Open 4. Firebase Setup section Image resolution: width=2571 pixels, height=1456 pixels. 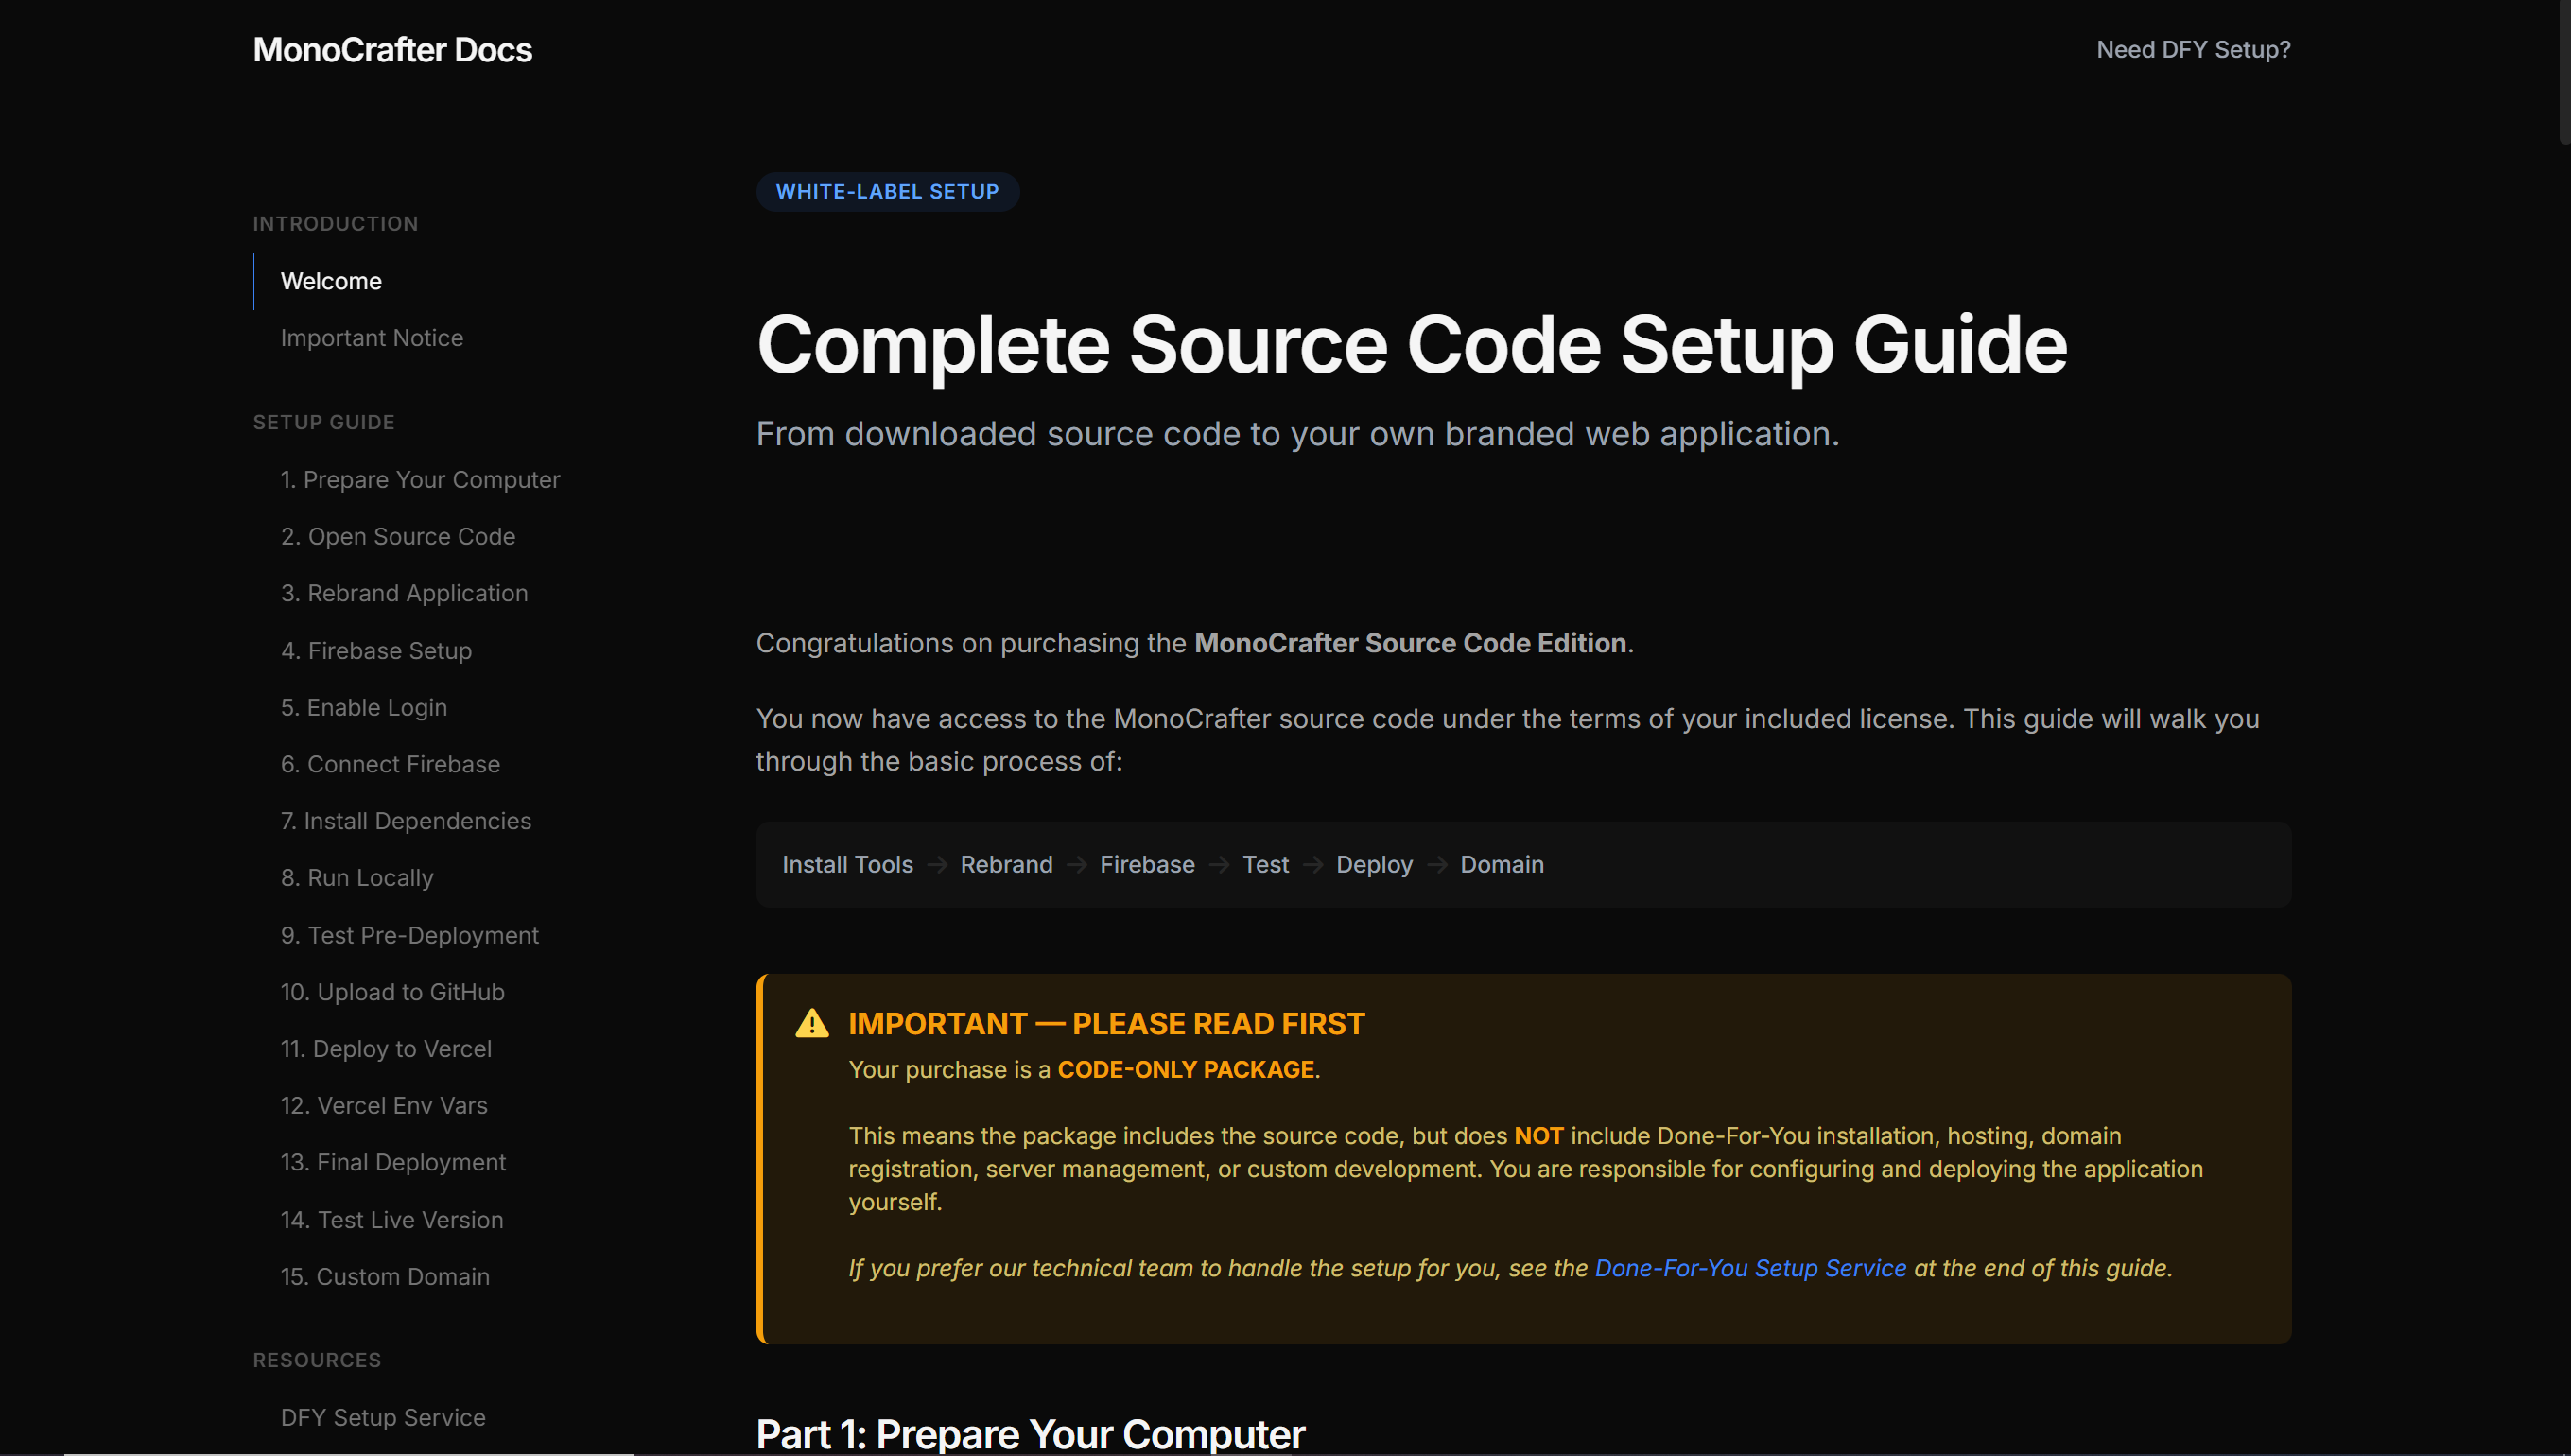click(x=376, y=651)
